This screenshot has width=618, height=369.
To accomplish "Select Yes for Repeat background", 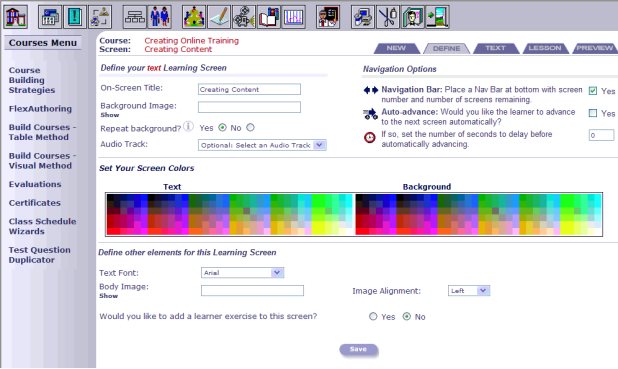I will coord(222,127).
